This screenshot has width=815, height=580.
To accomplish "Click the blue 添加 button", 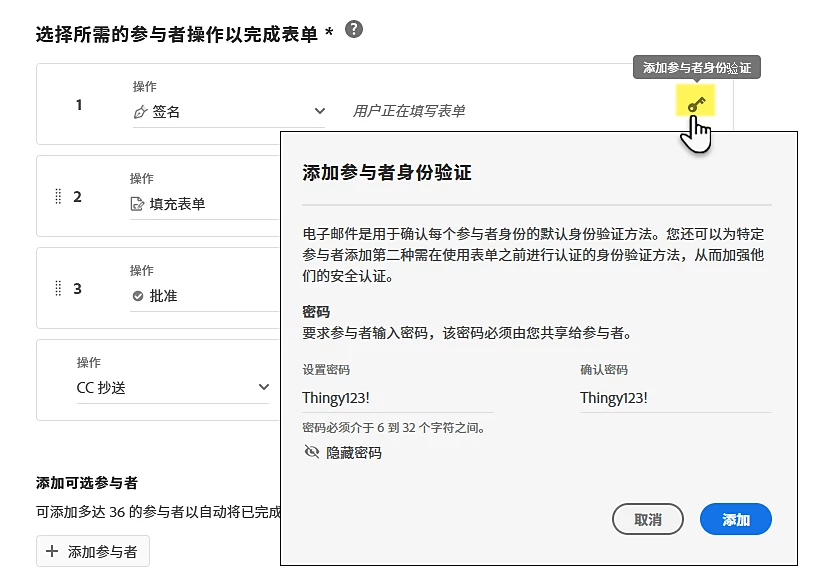I will click(x=735, y=519).
